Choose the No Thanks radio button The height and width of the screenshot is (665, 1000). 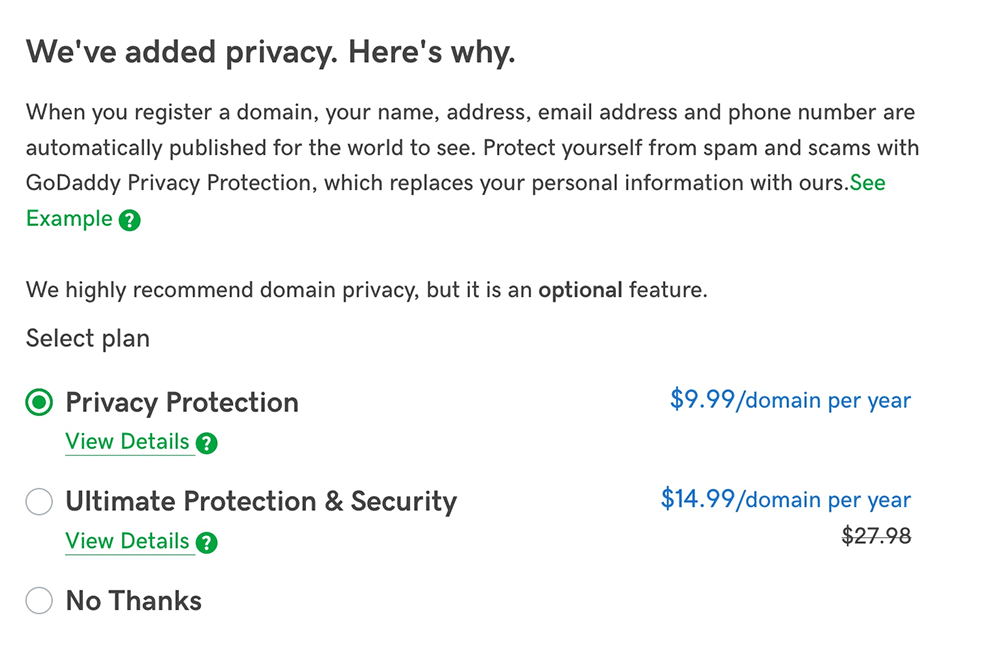[x=39, y=601]
